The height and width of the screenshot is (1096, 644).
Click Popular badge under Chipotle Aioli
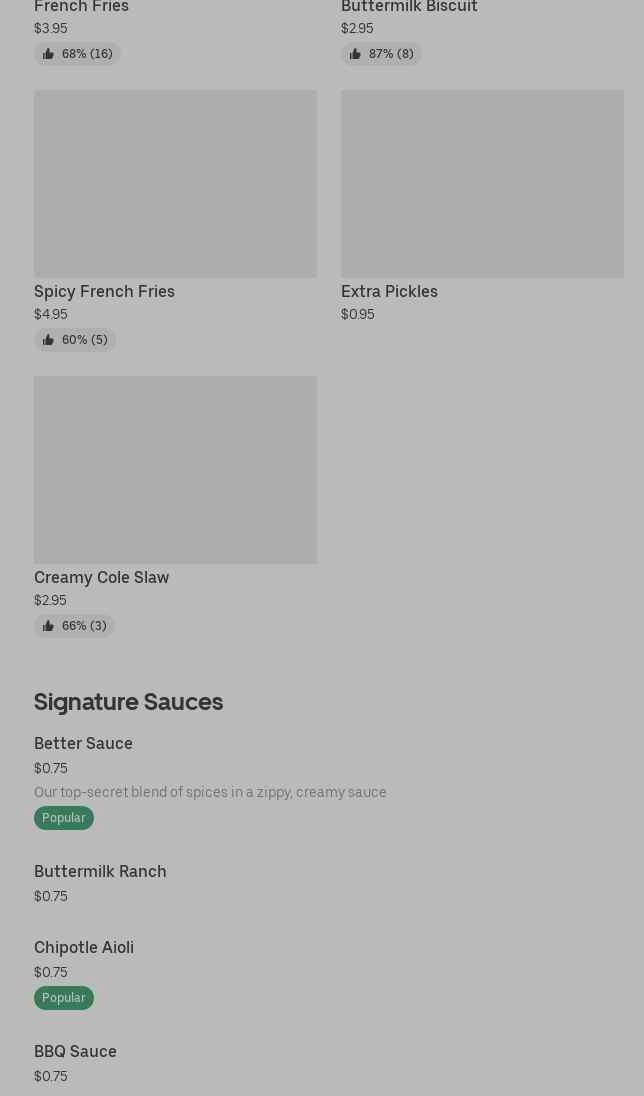[x=64, y=998]
